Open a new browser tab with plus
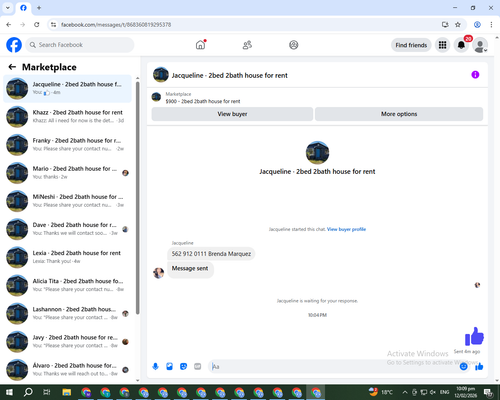 pyautogui.click(x=39, y=8)
